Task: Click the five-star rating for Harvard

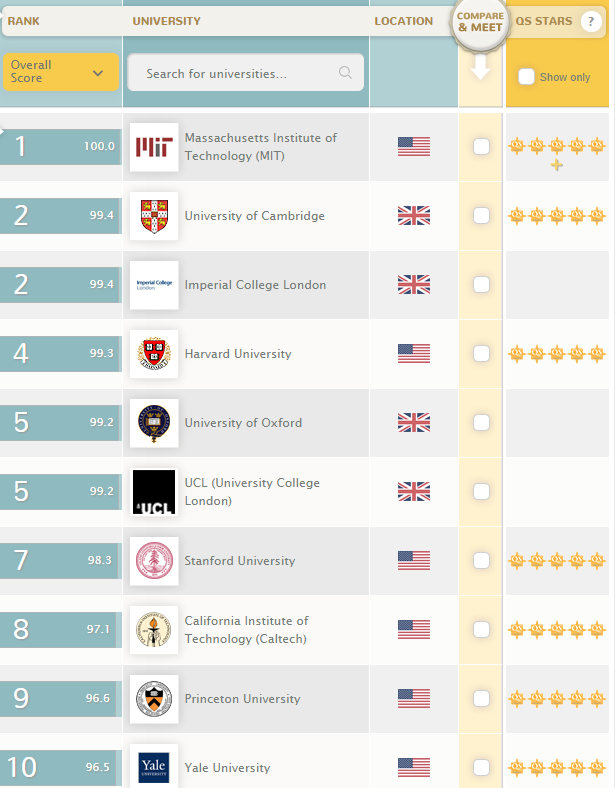Action: [557, 354]
